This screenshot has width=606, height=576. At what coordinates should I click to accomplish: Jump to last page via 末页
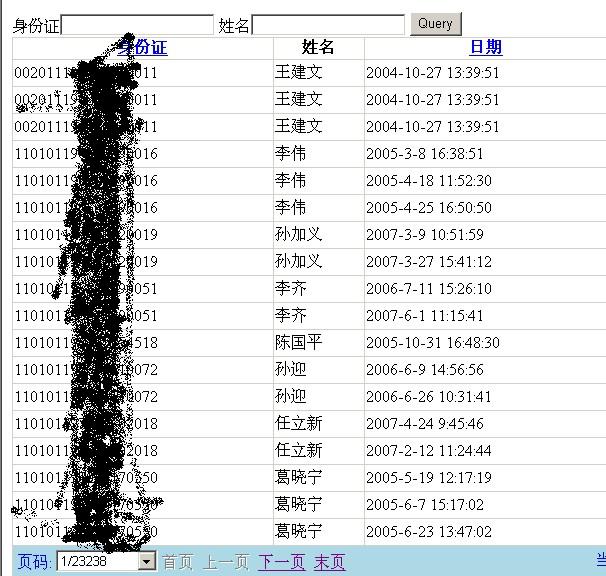point(329,562)
